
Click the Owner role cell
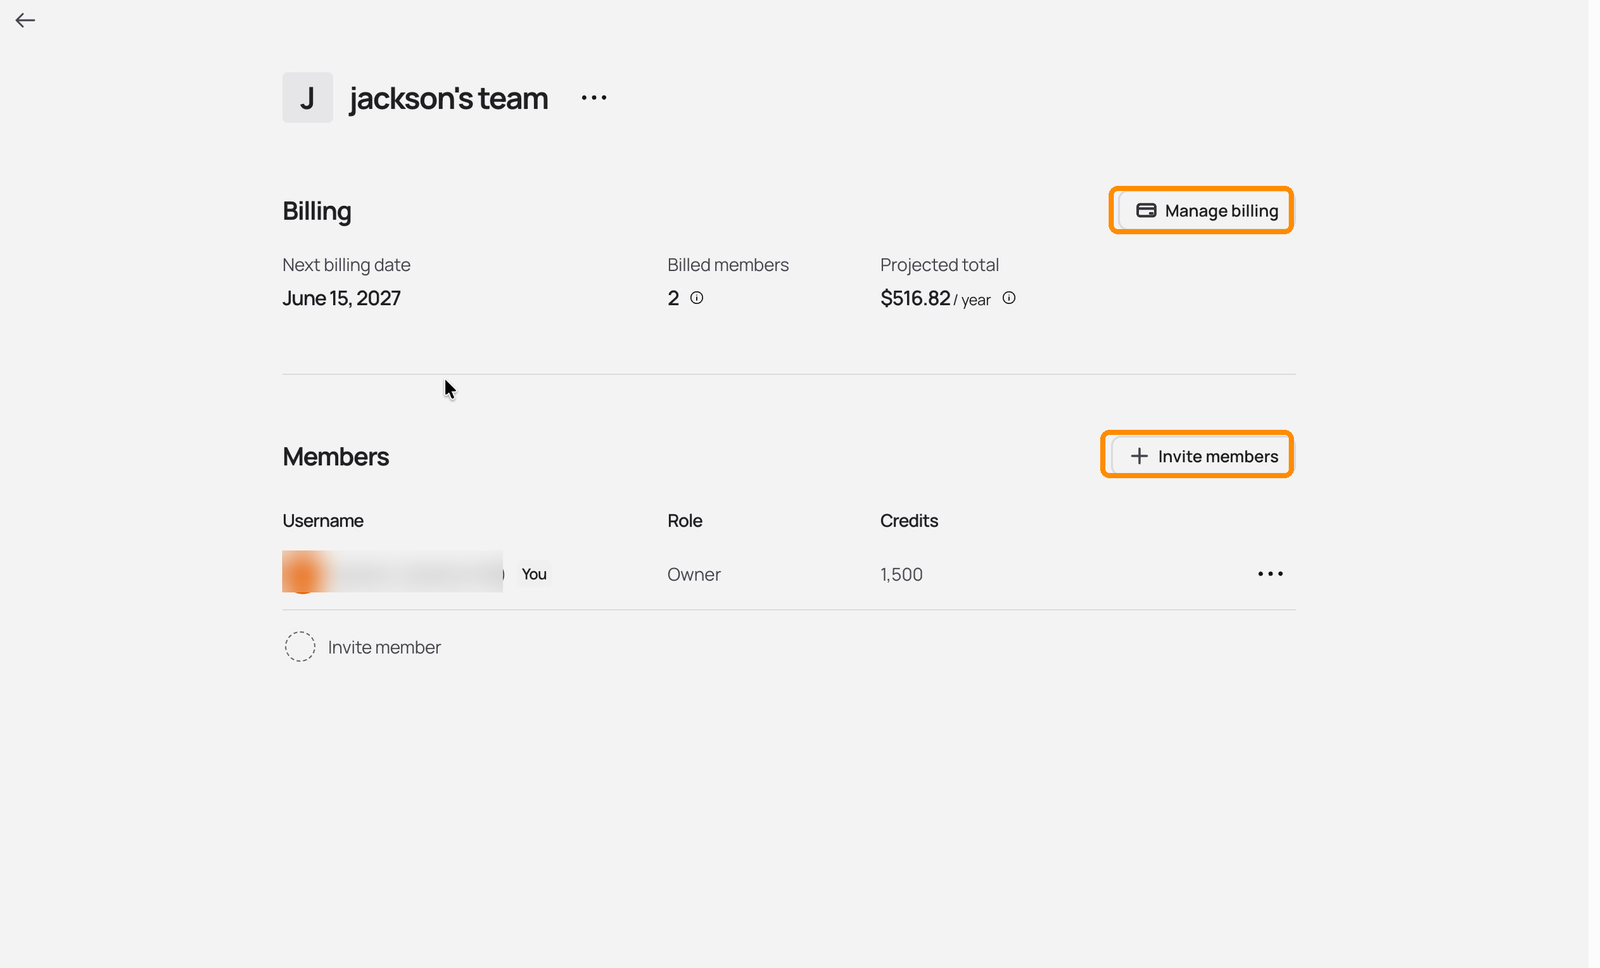694,575
